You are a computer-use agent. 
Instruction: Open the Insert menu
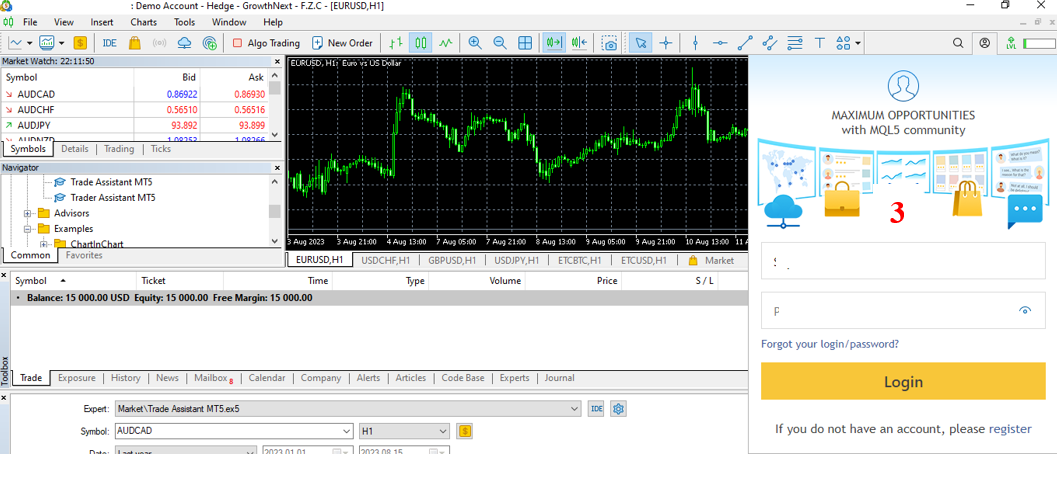(x=102, y=22)
